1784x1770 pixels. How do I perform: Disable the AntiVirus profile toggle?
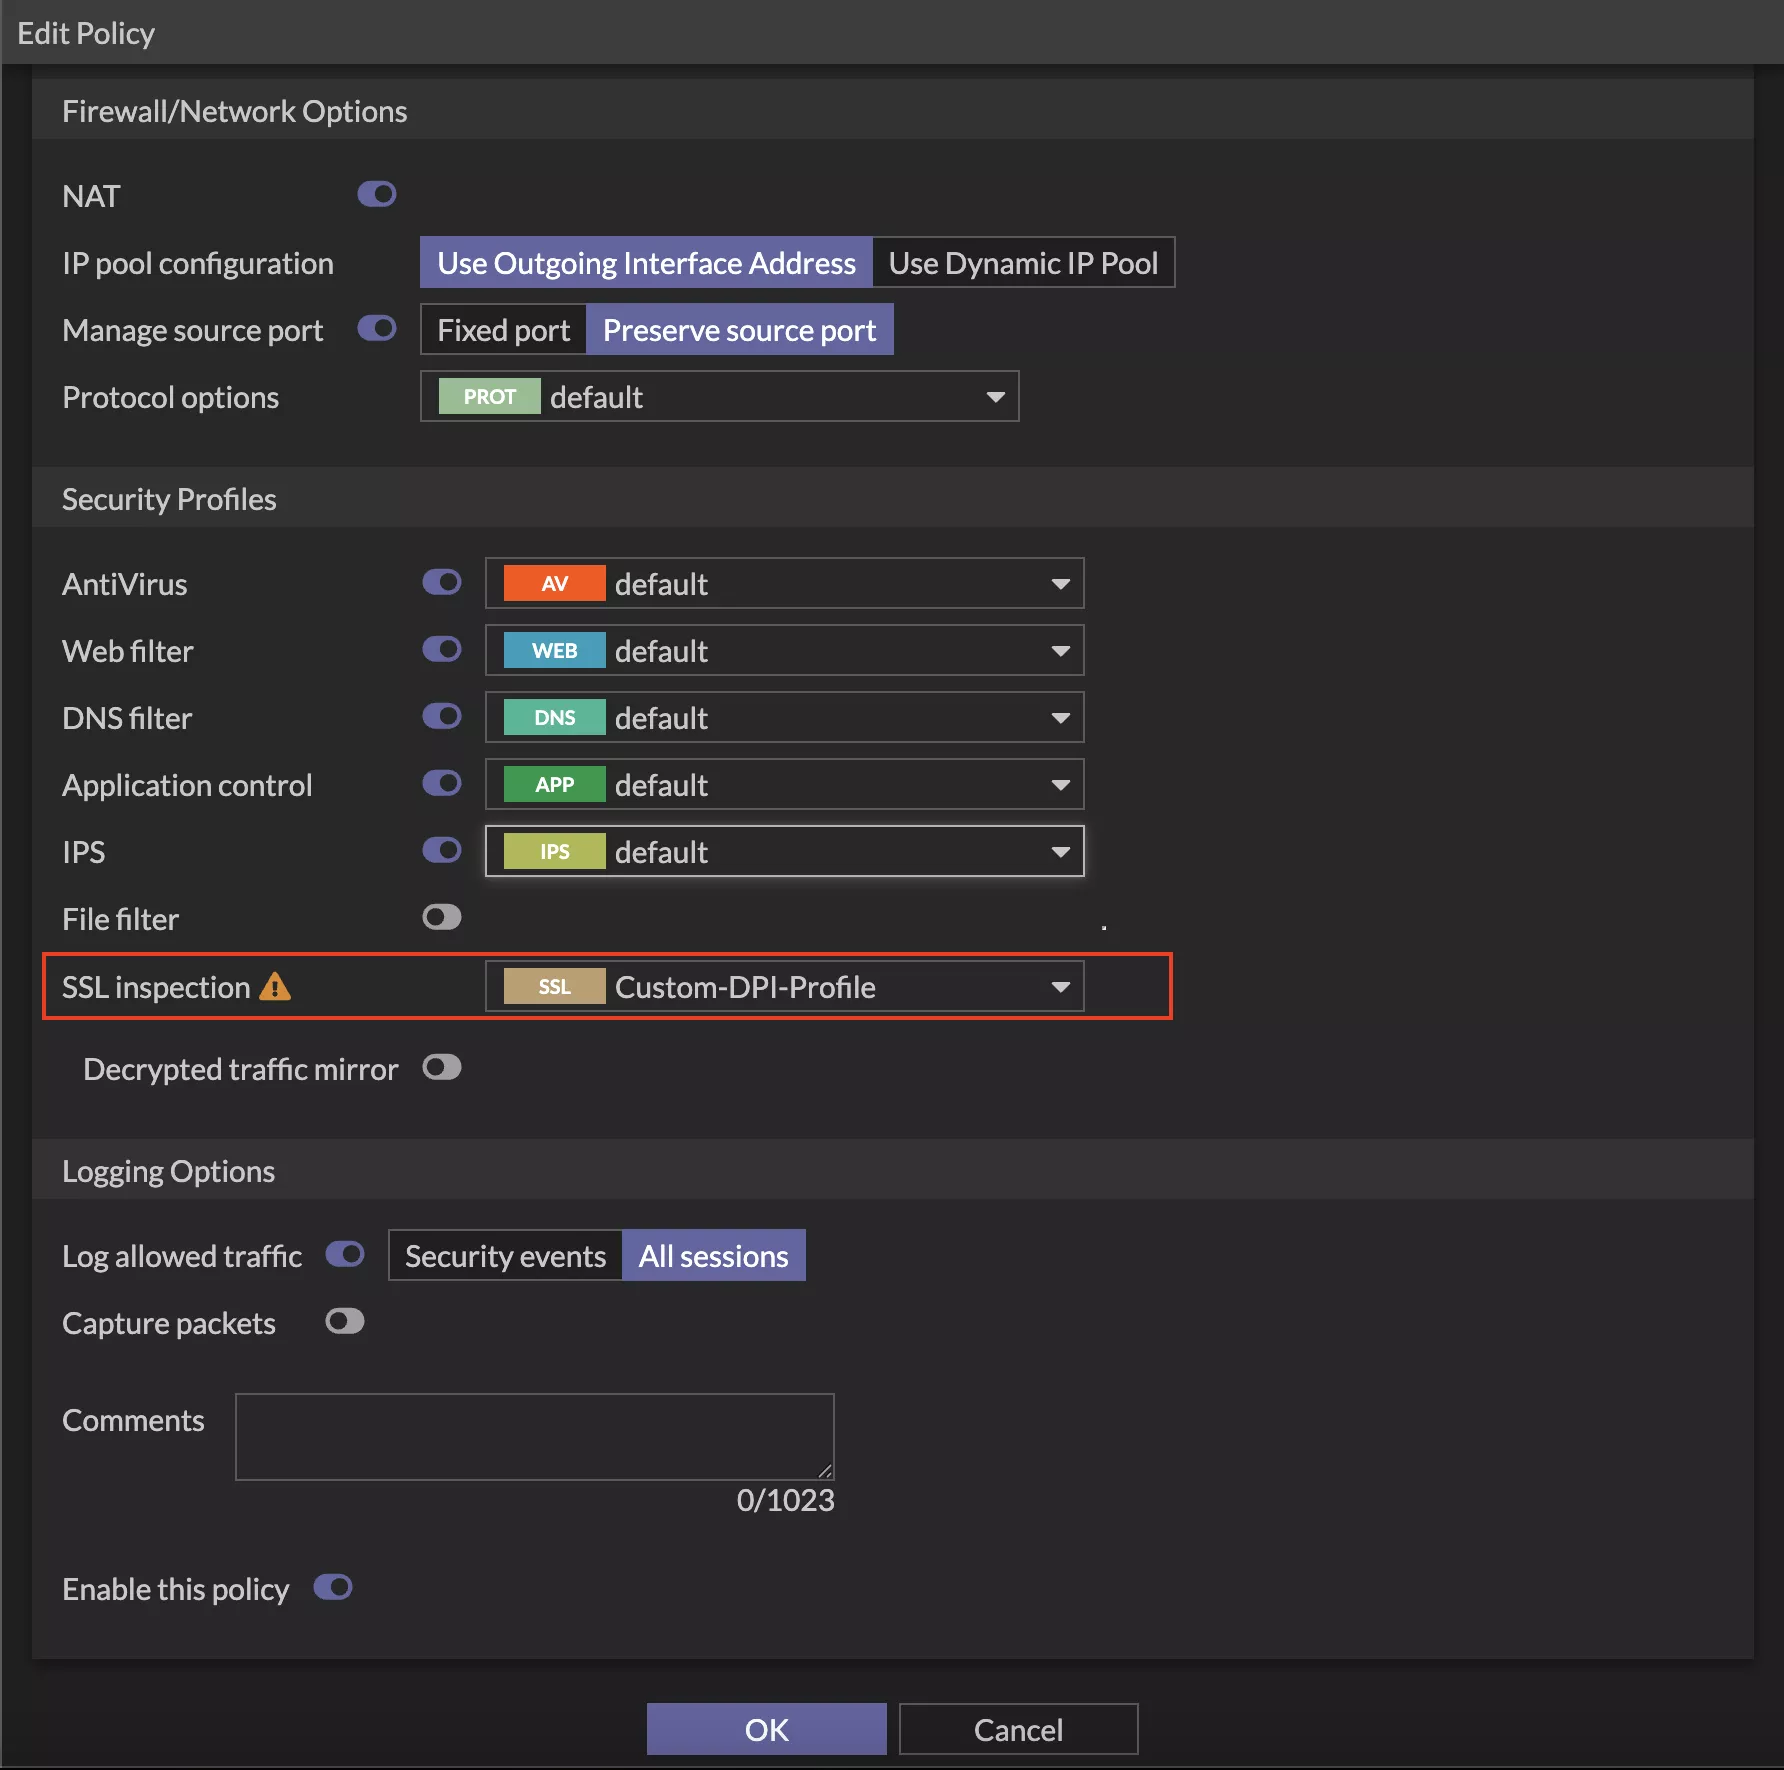click(x=442, y=582)
